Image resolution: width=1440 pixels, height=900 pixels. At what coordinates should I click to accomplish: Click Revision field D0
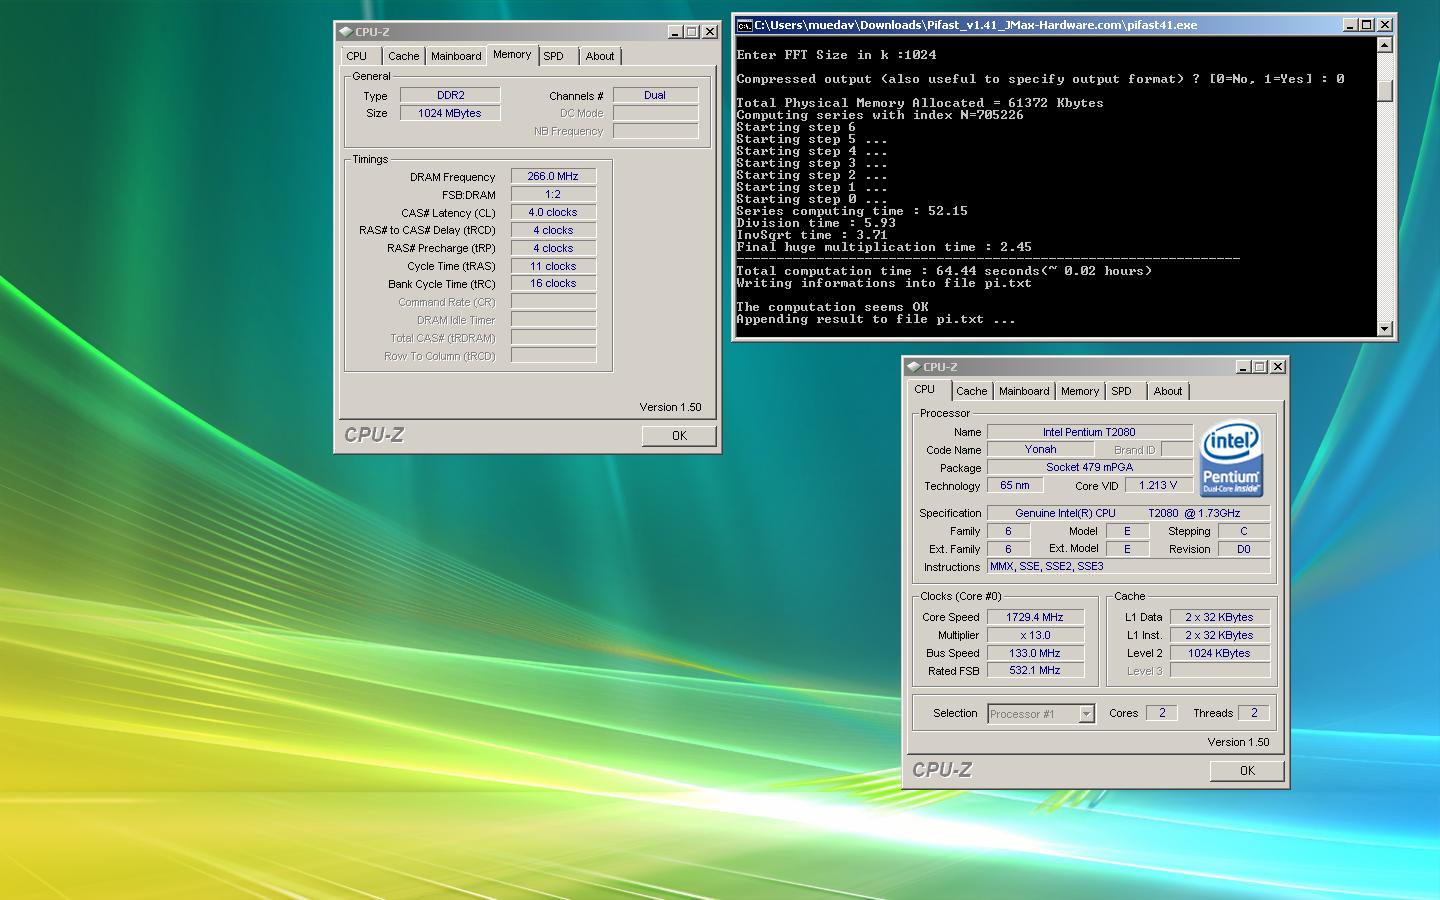pos(1244,549)
